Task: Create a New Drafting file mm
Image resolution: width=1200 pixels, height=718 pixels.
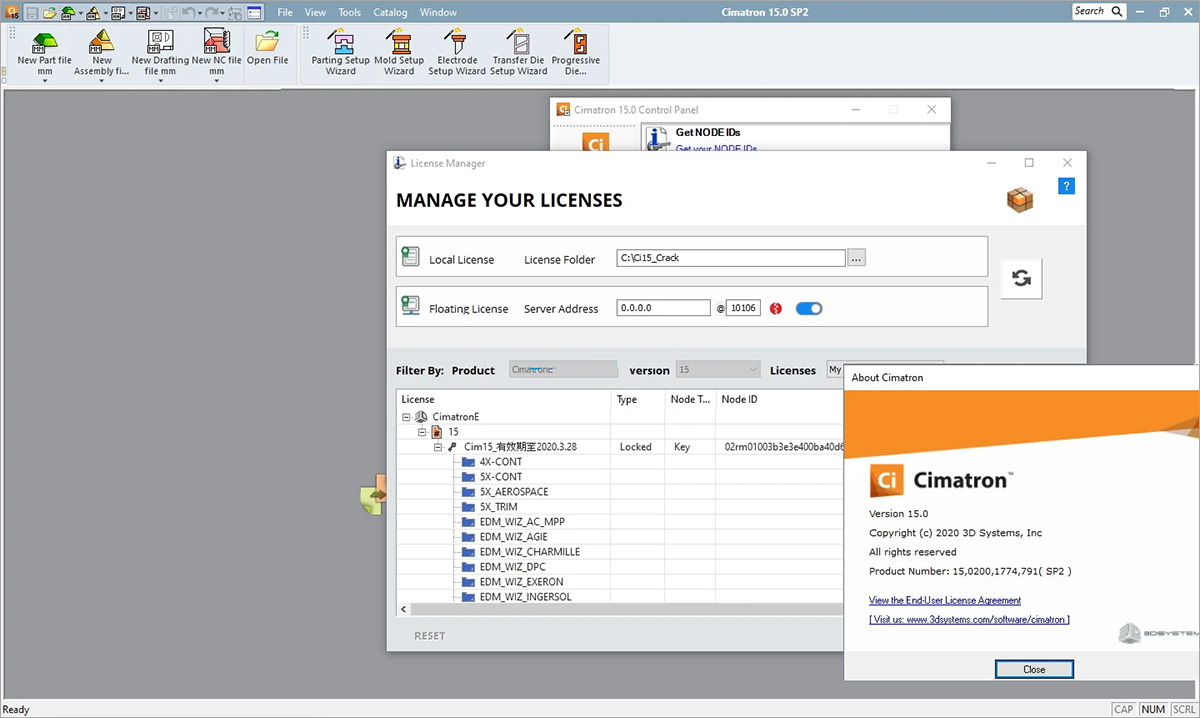Action: pos(160,42)
